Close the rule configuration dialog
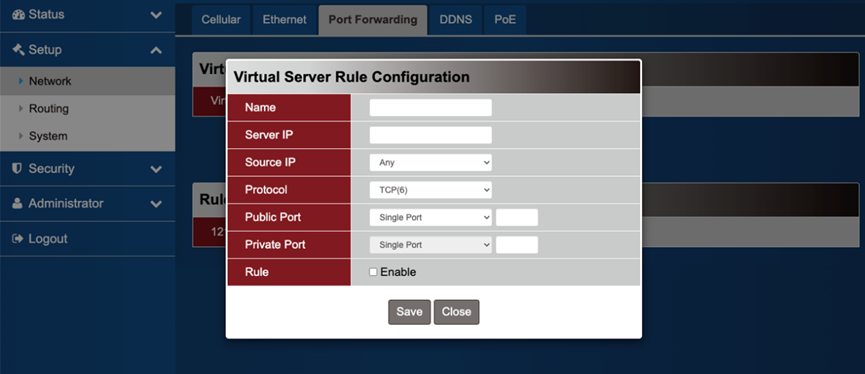 point(456,312)
